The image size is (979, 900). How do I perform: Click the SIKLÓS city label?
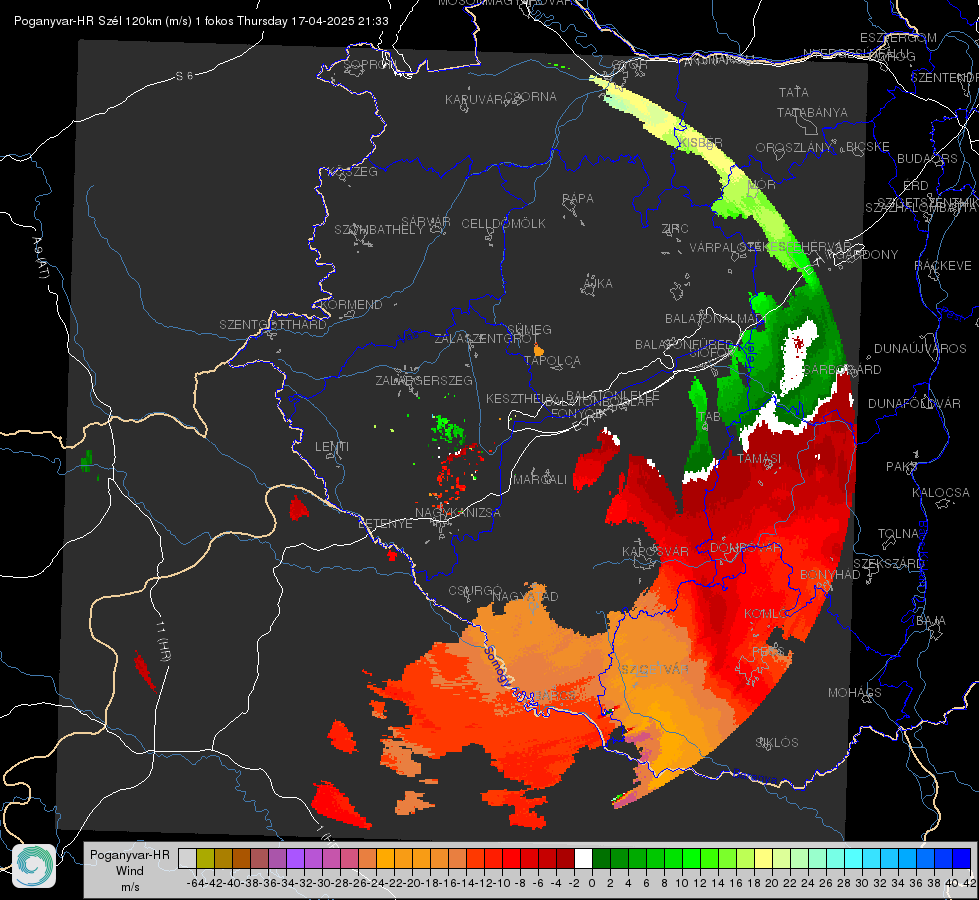click(777, 743)
